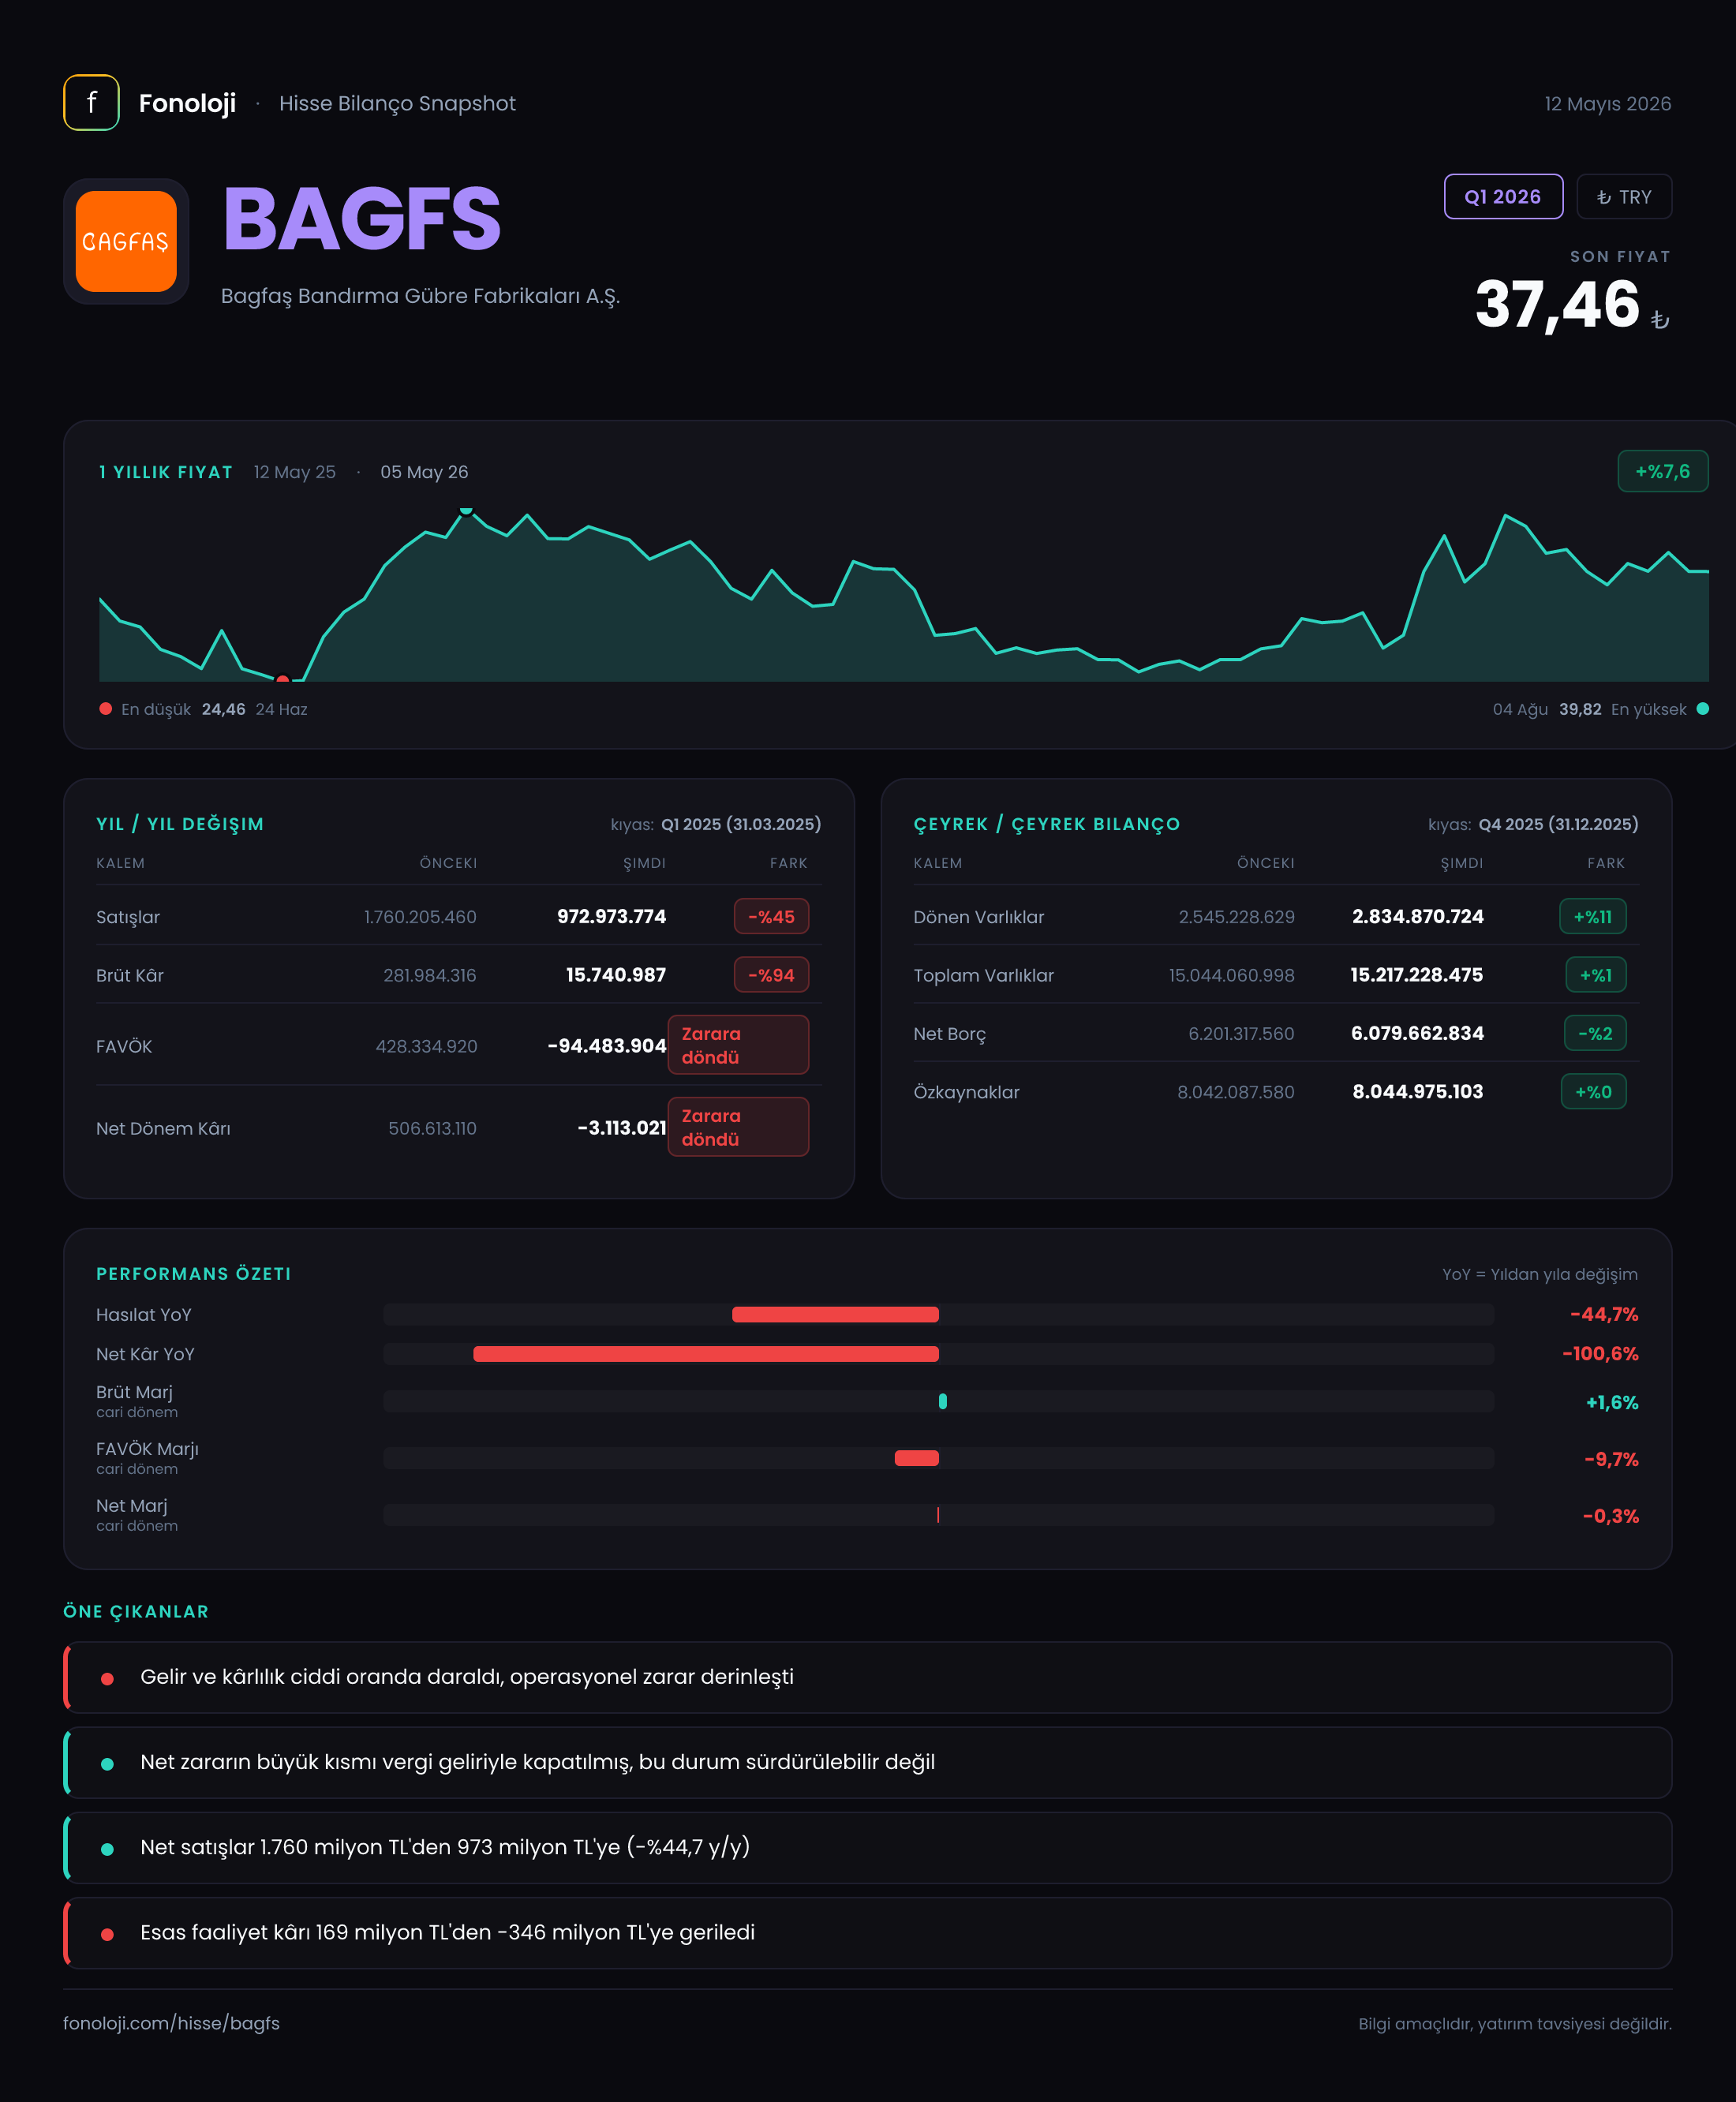Click the Brüt Kâr current value 15.740.987
1736x2102 pixels.
[616, 975]
